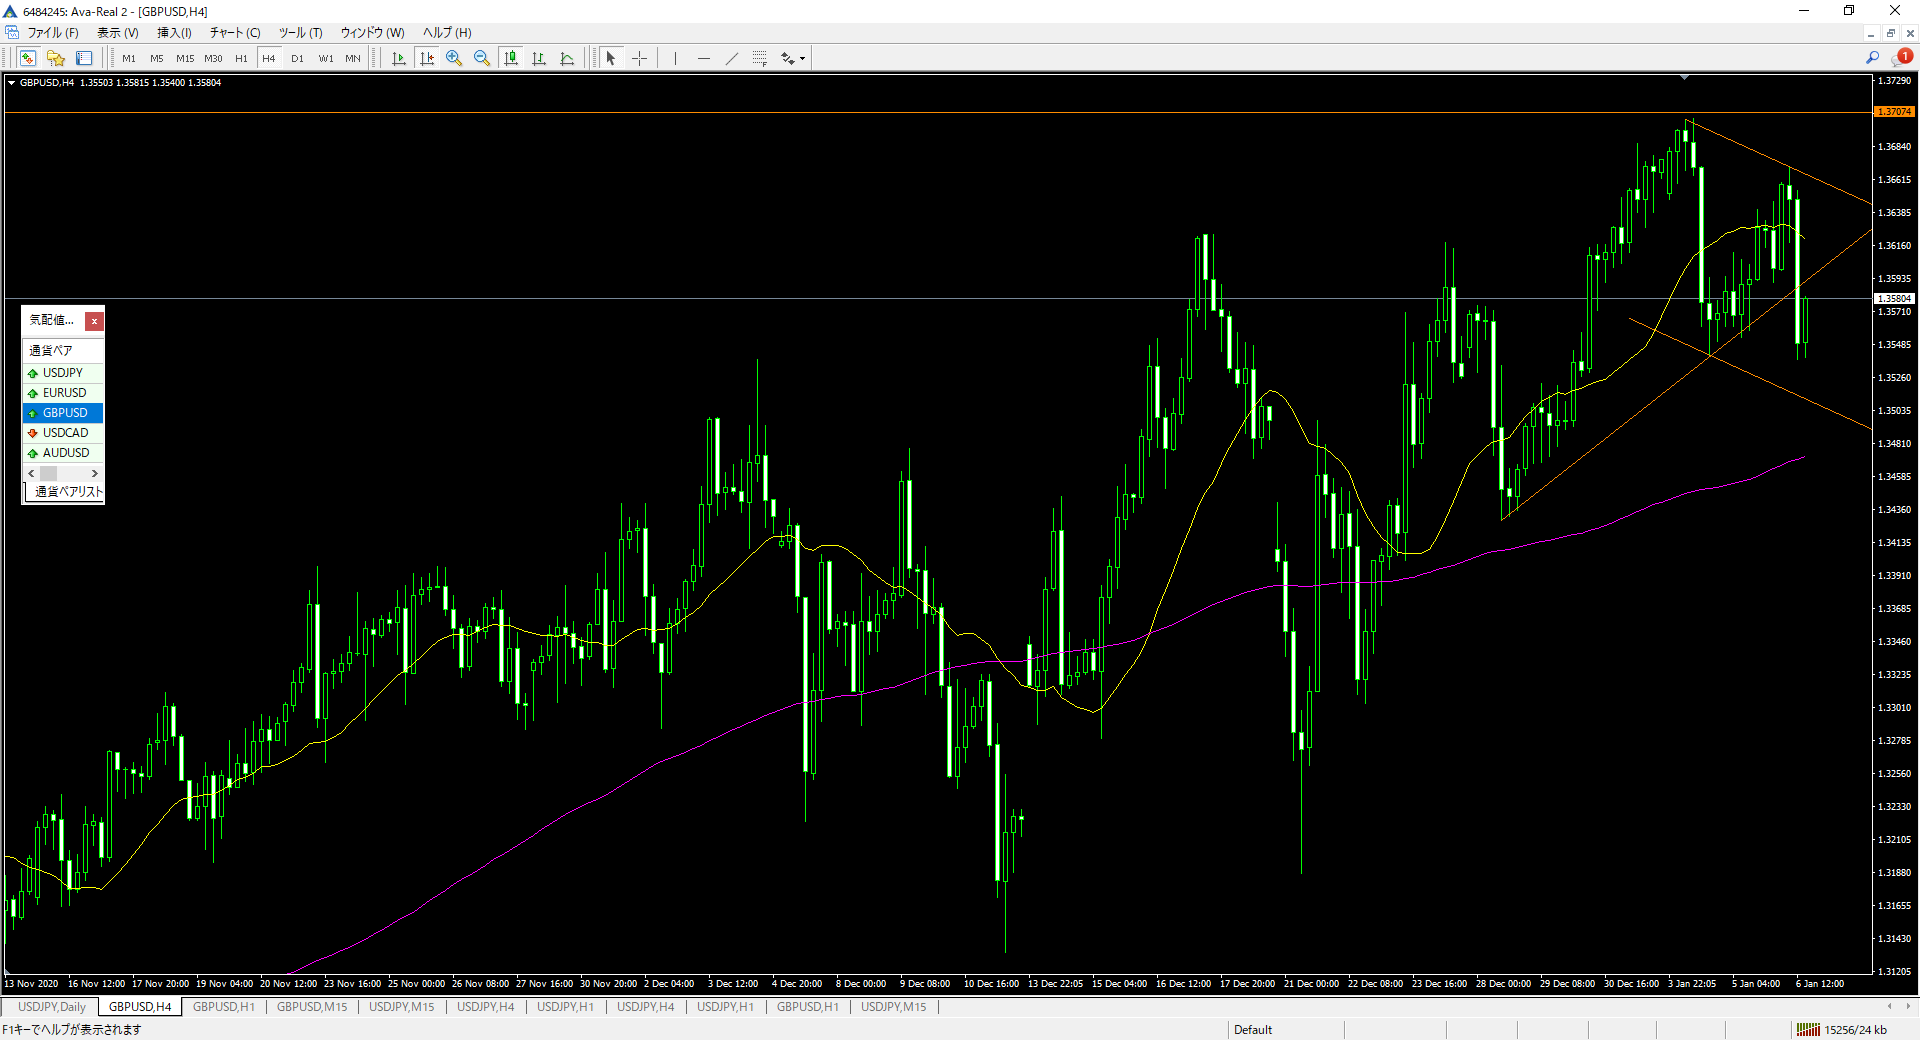Select EURUSD in the quotes list
This screenshot has height=1040, width=1920.
(x=63, y=393)
